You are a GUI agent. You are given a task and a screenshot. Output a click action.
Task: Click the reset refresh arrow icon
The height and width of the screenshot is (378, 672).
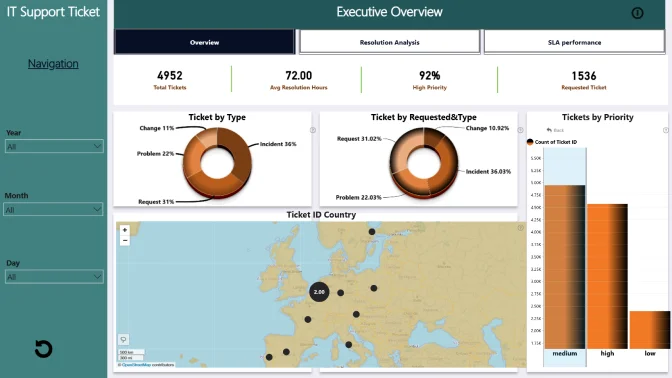[x=43, y=349]
